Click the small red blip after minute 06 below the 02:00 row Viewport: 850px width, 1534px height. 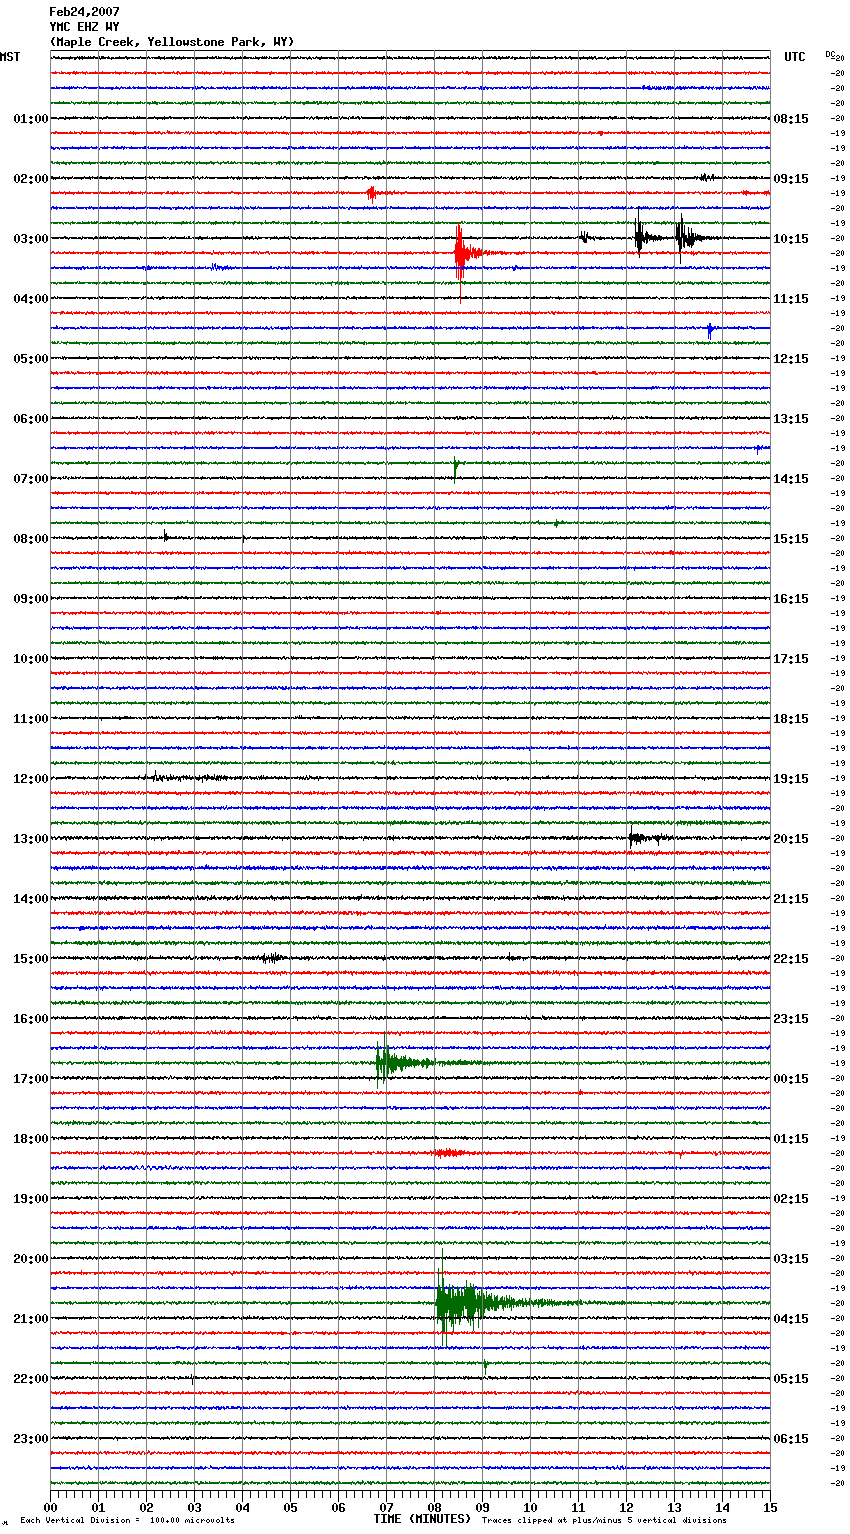[372, 193]
